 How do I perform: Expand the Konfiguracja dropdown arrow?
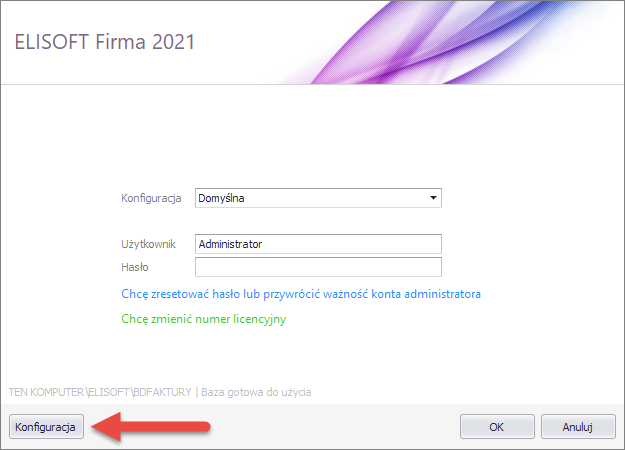point(433,198)
